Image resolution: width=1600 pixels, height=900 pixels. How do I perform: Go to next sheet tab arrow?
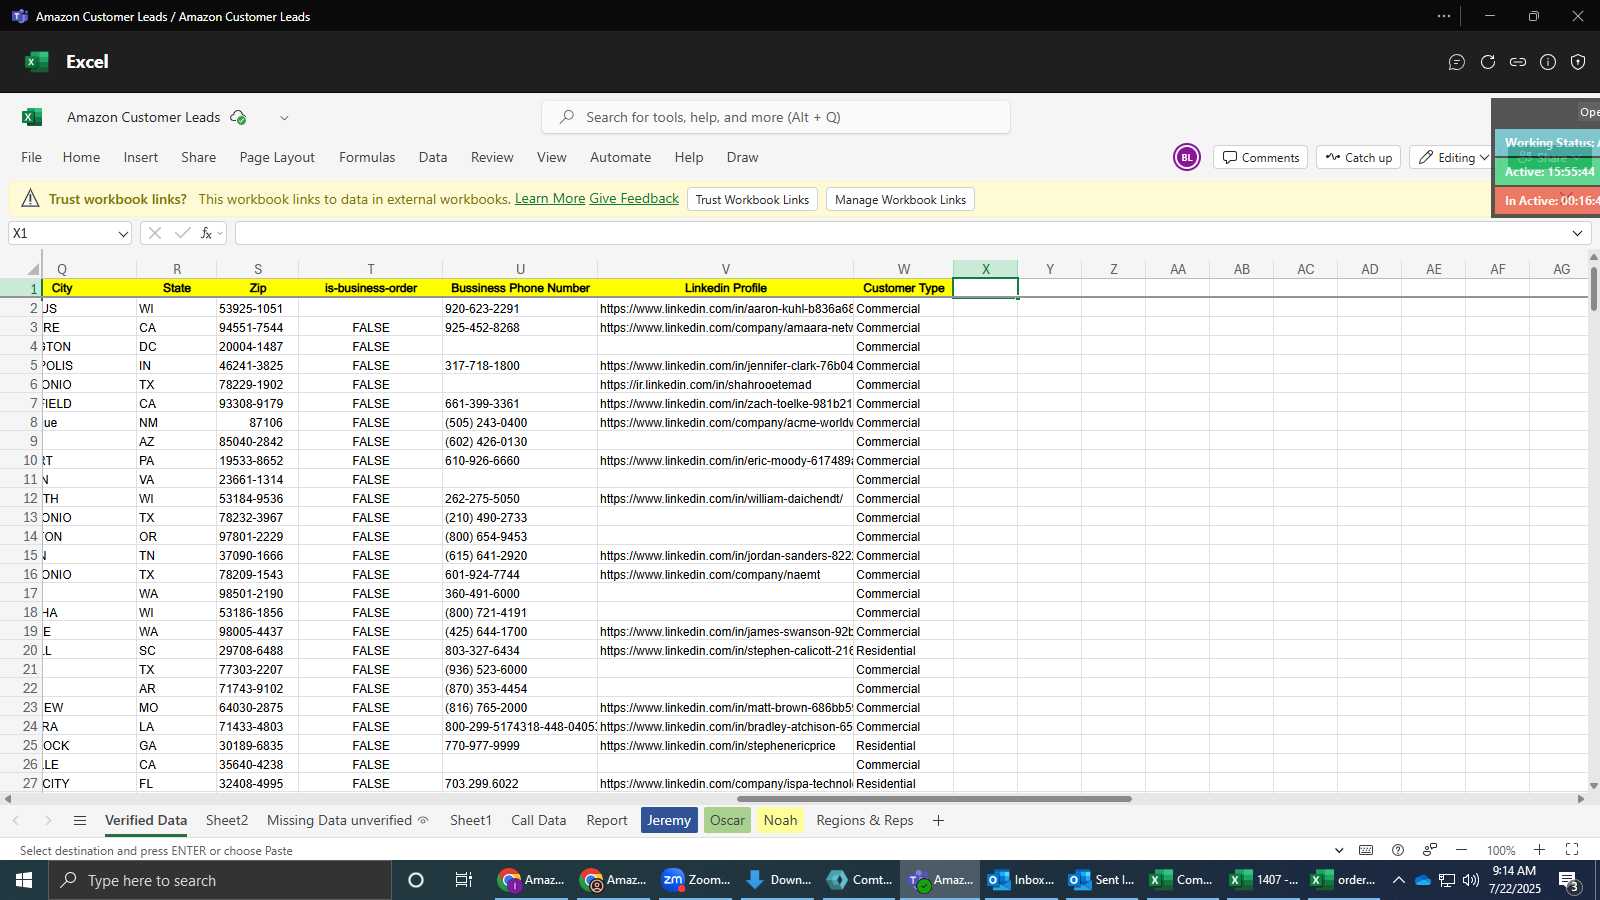pos(47,821)
